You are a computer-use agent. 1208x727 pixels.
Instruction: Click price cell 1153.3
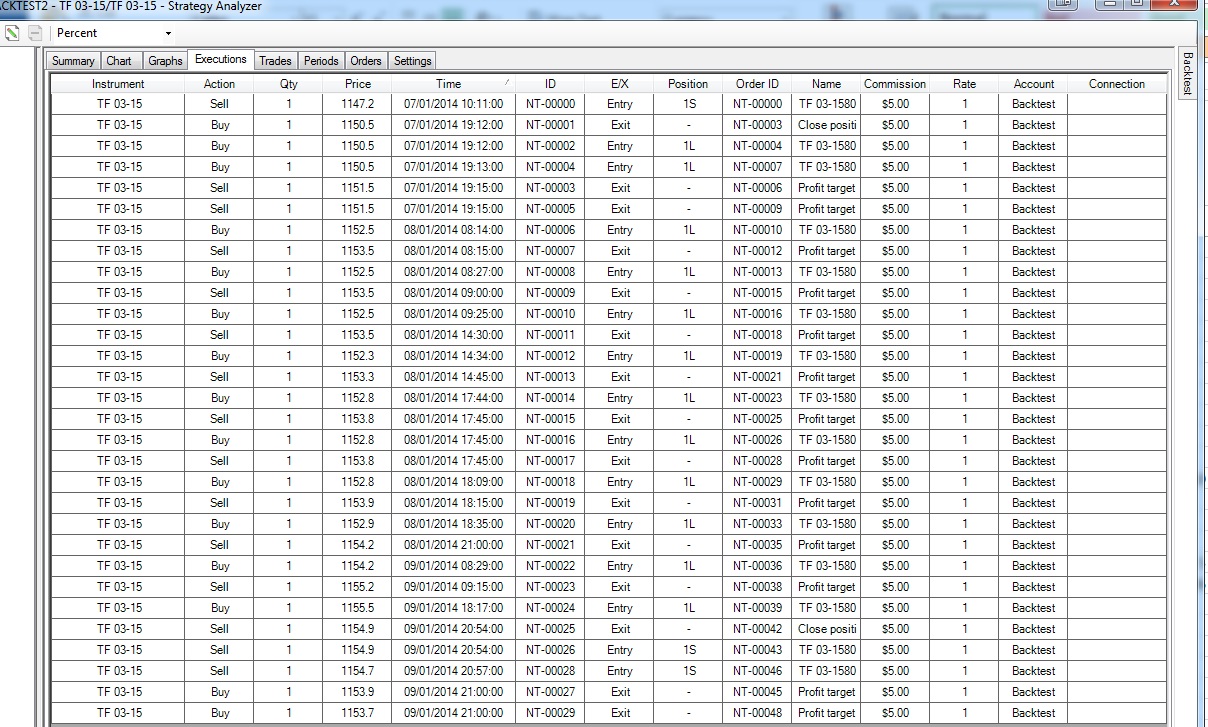pyautogui.click(x=358, y=377)
